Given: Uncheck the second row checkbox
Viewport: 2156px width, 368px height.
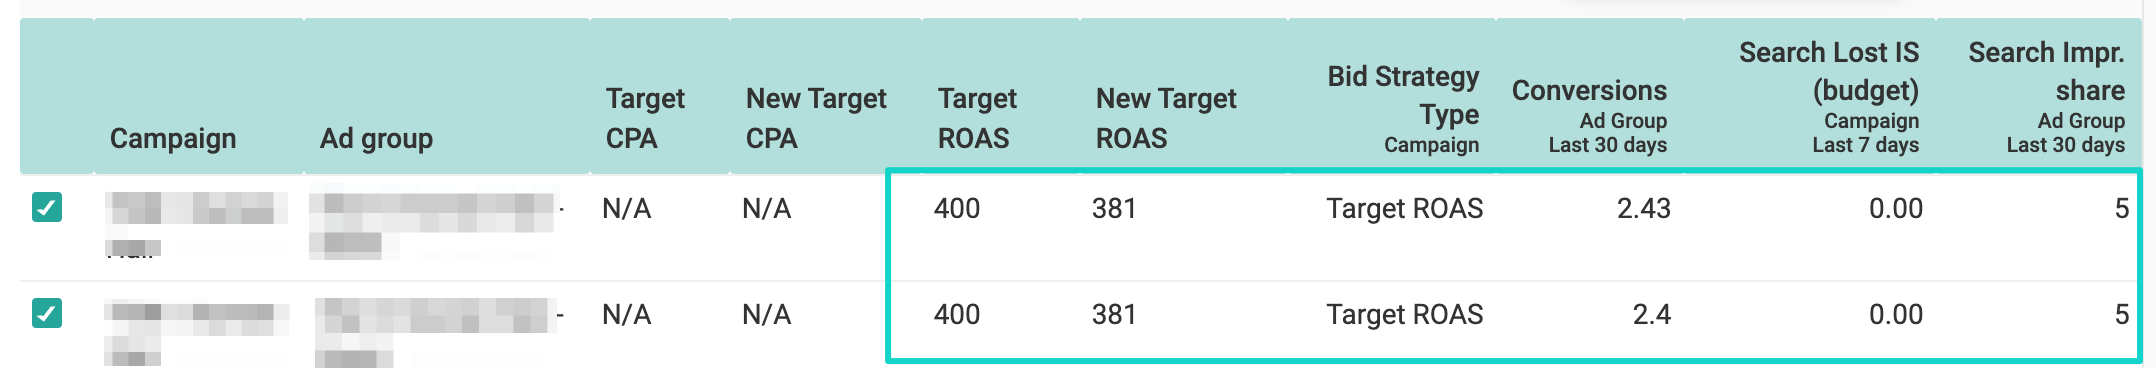Looking at the screenshot, I should click(x=47, y=313).
